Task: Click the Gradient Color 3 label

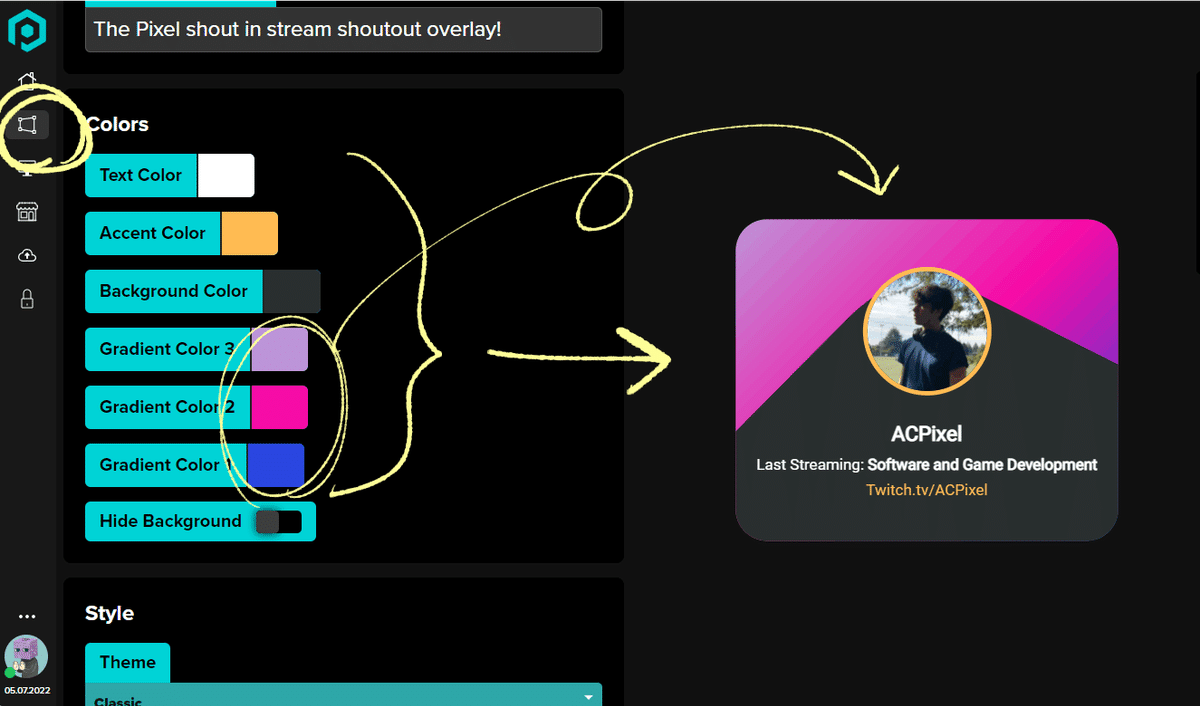Action: [167, 349]
